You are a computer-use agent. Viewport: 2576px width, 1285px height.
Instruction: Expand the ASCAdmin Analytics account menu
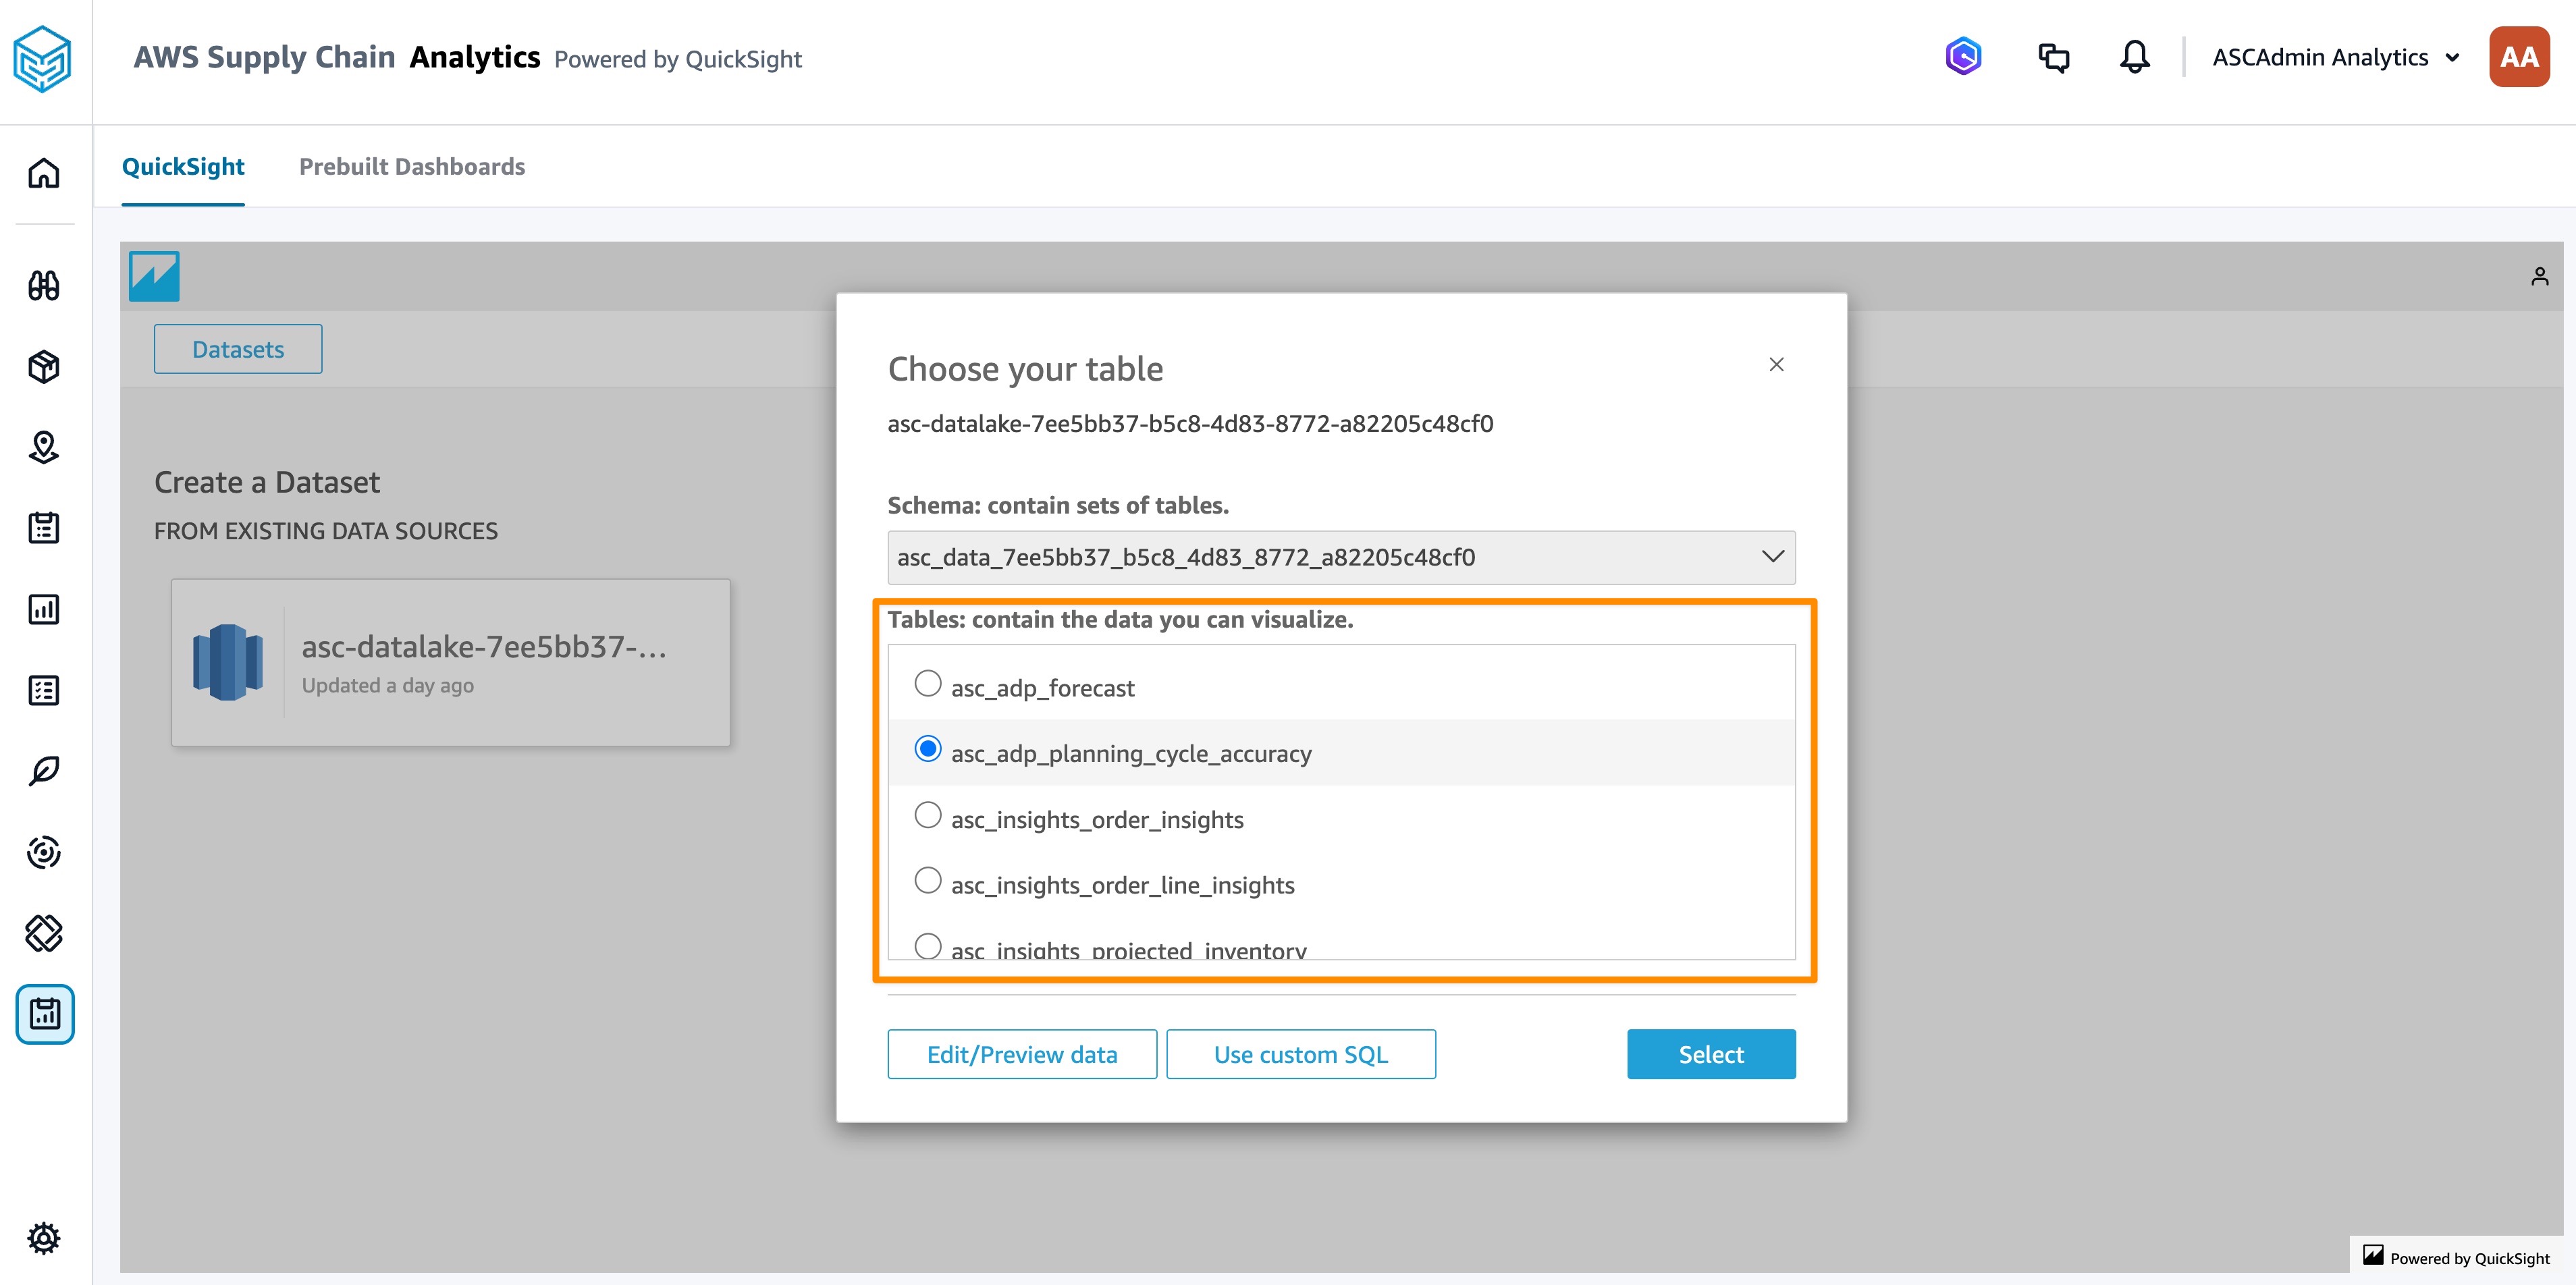2335,57
